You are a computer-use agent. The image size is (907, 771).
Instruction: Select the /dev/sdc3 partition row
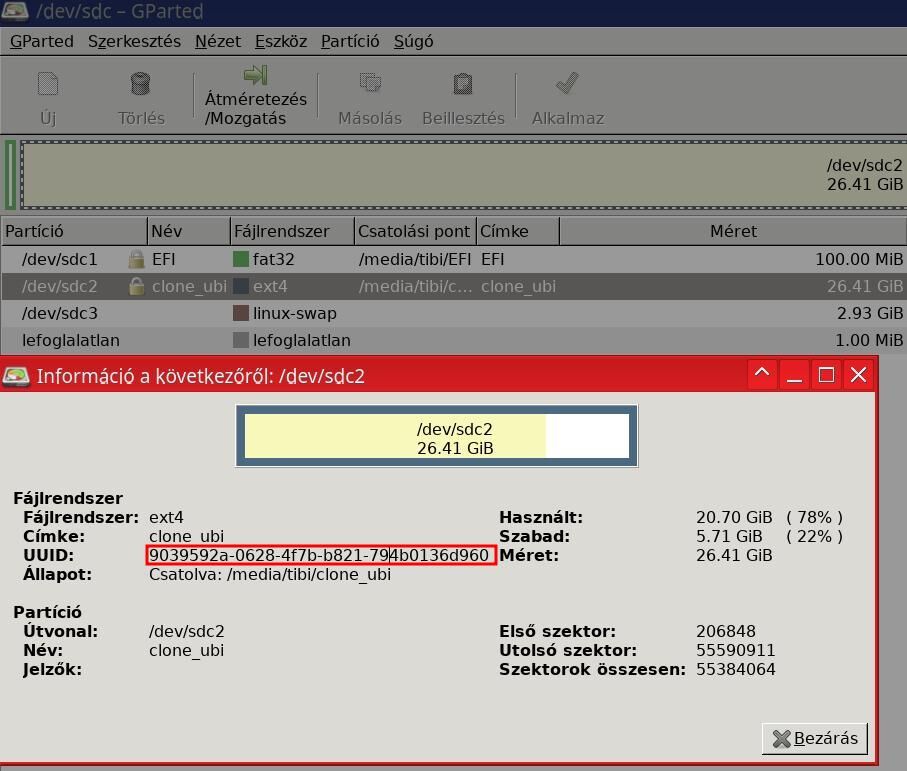pyautogui.click(x=454, y=313)
